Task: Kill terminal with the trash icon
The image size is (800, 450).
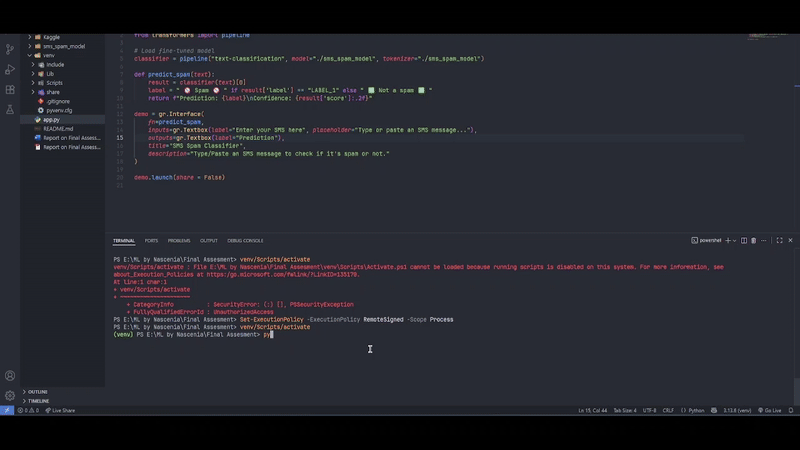Action: click(x=754, y=240)
